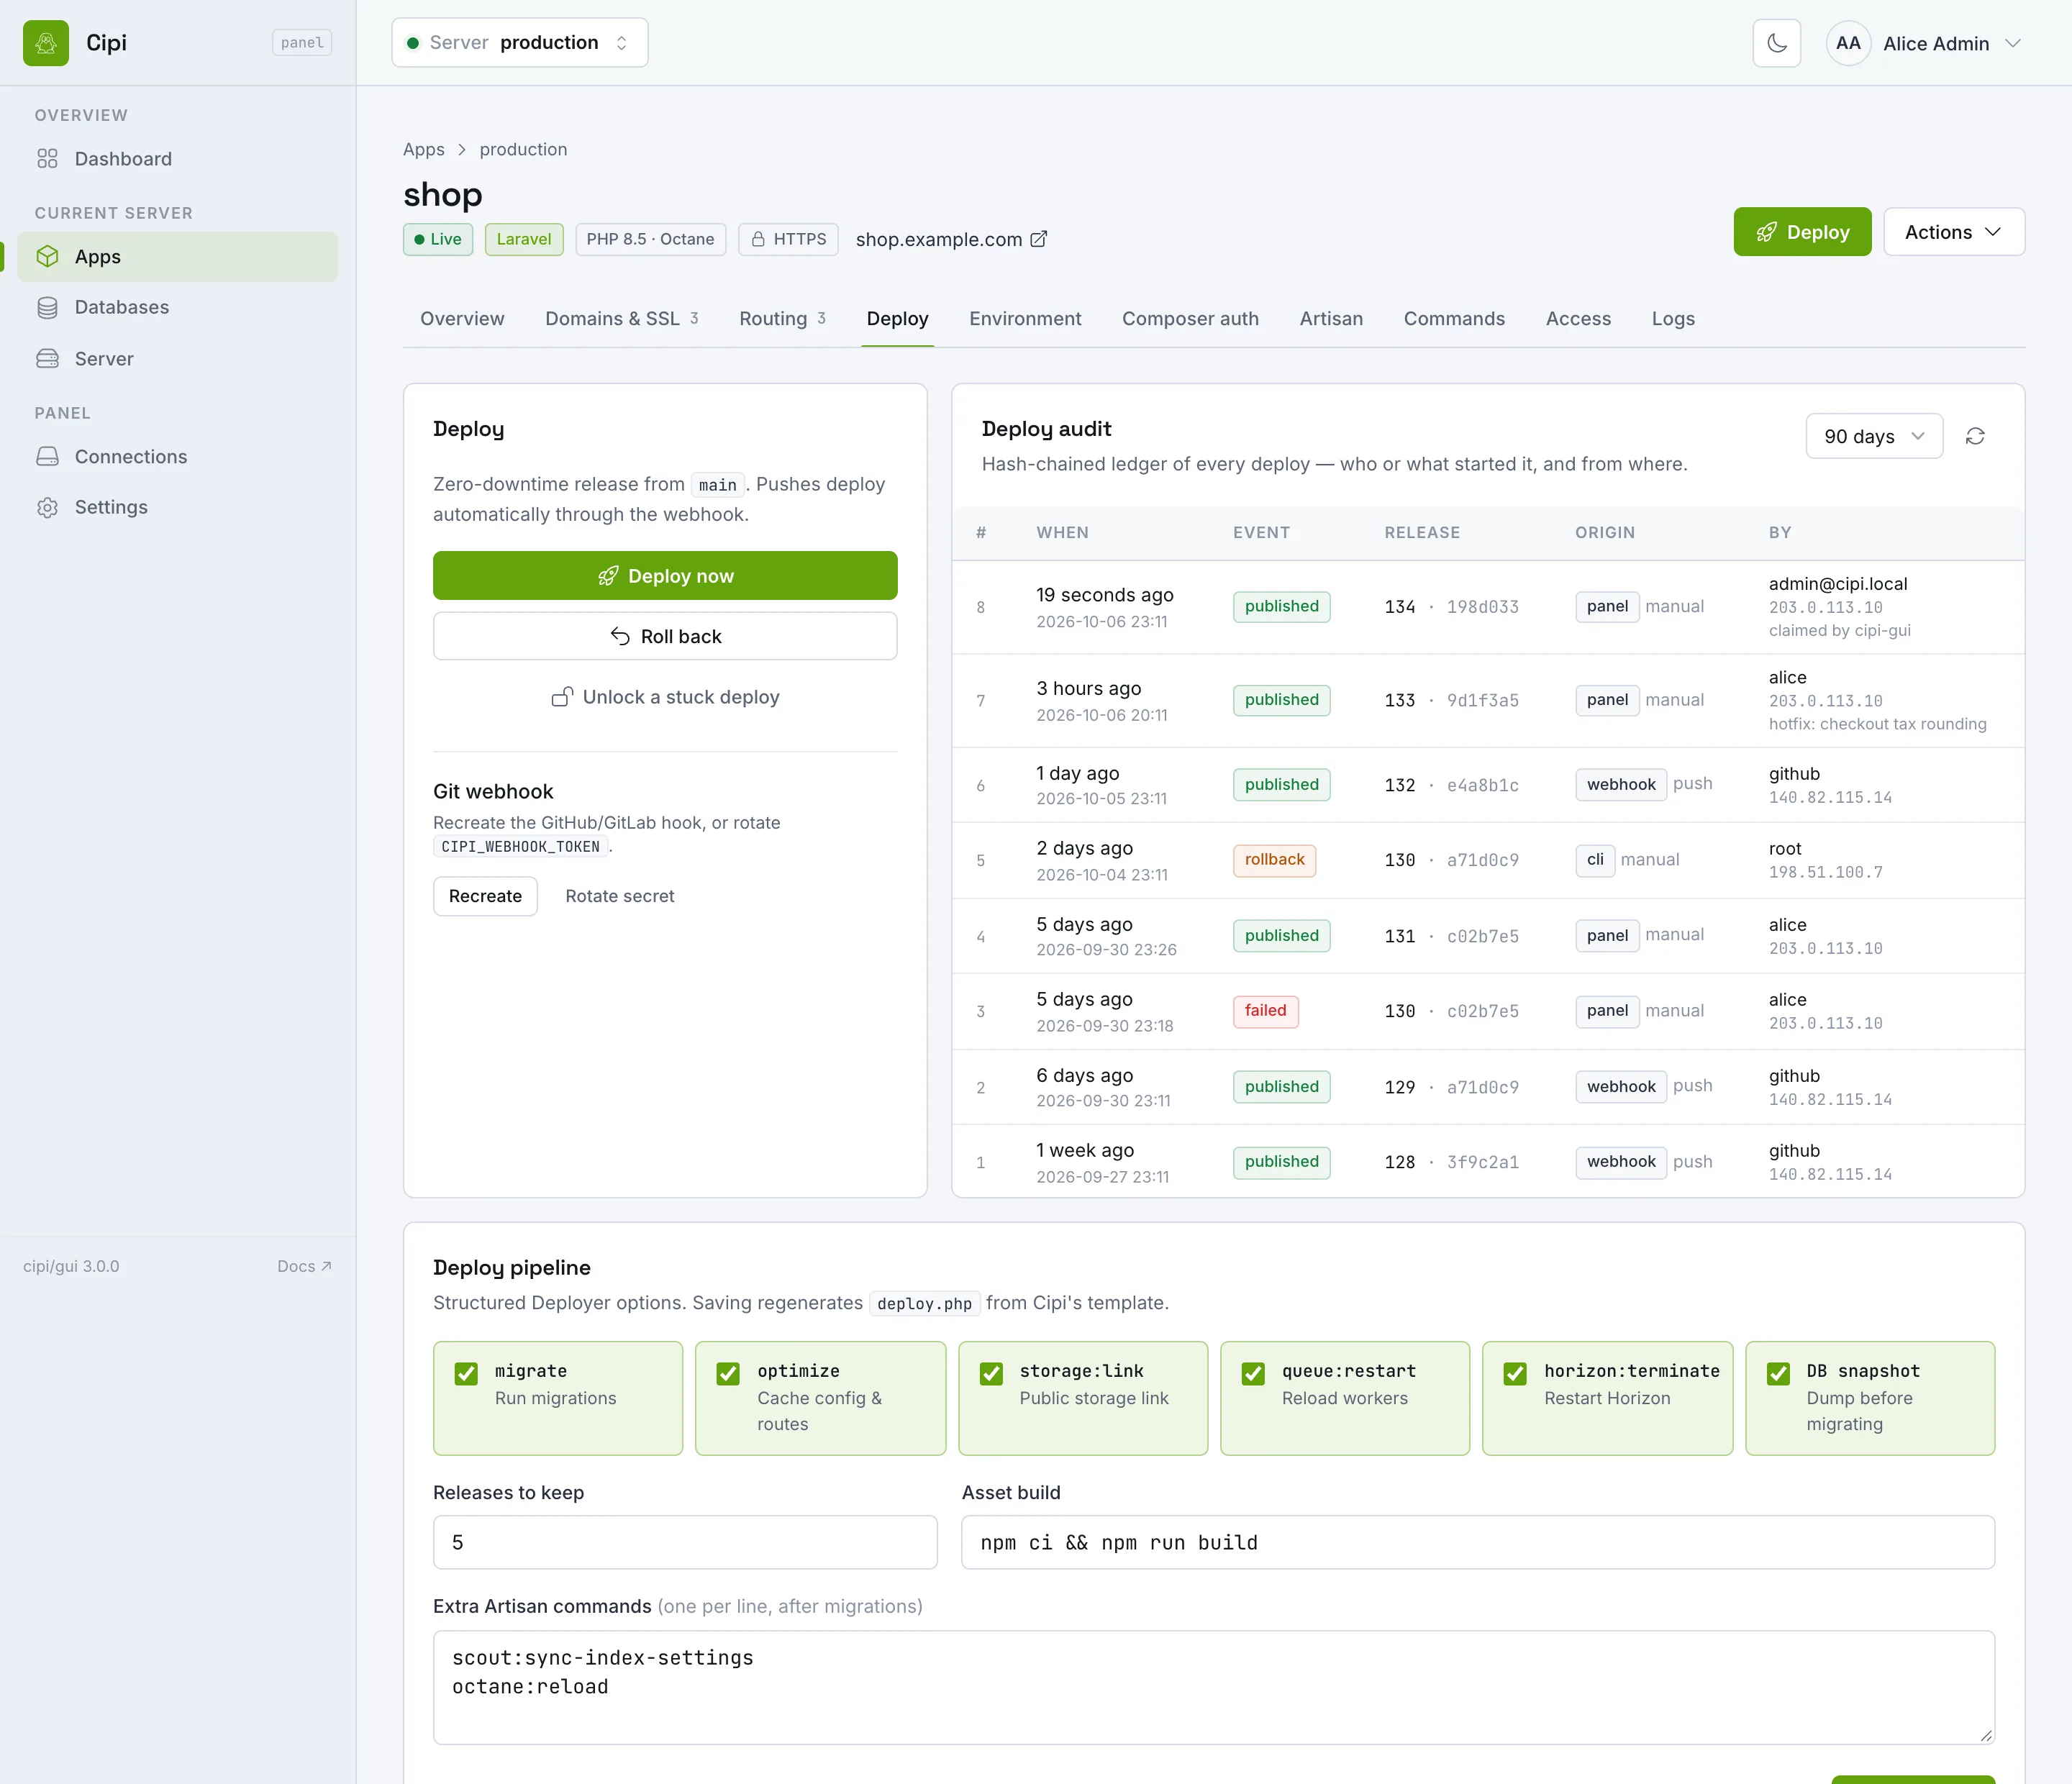Click the Recreate webhook button
Viewport: 2072px width, 1784px height.
coord(485,896)
